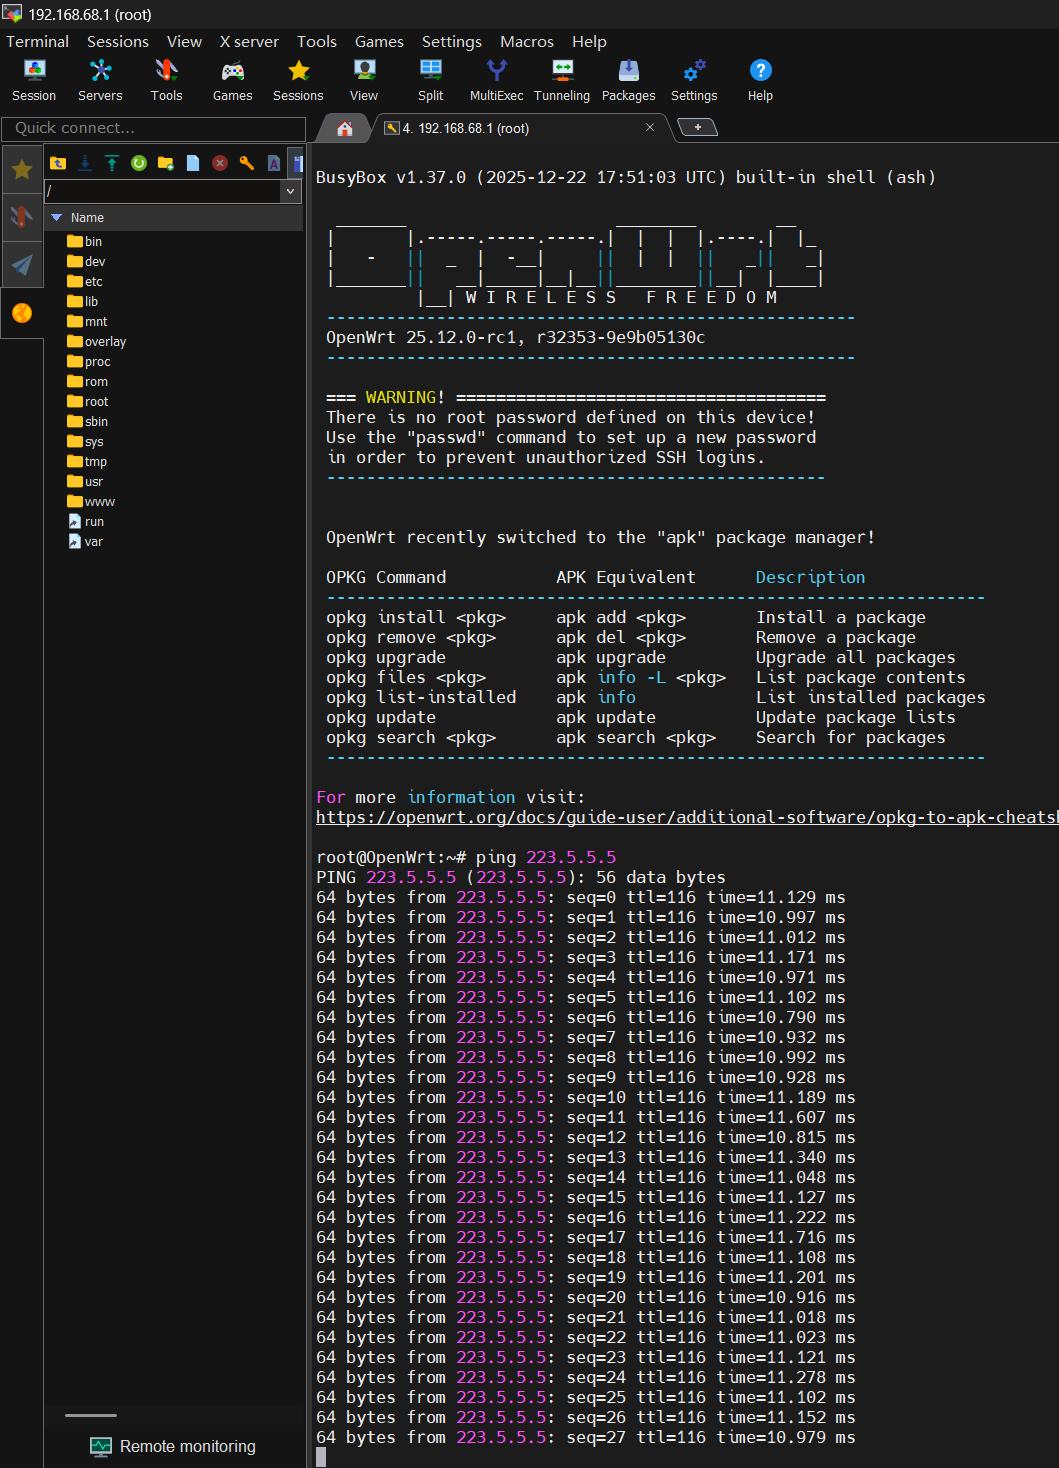Click the Split terminal icon
This screenshot has height=1468, width=1059.
(430, 80)
